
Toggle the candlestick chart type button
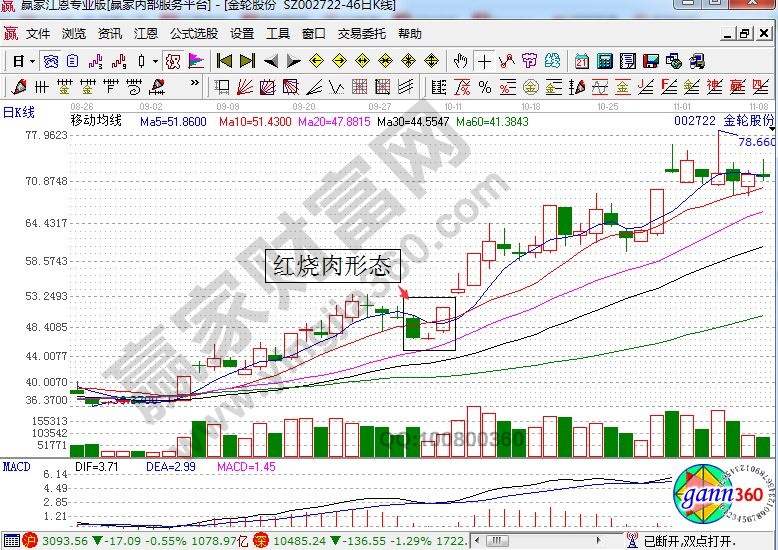pos(142,61)
